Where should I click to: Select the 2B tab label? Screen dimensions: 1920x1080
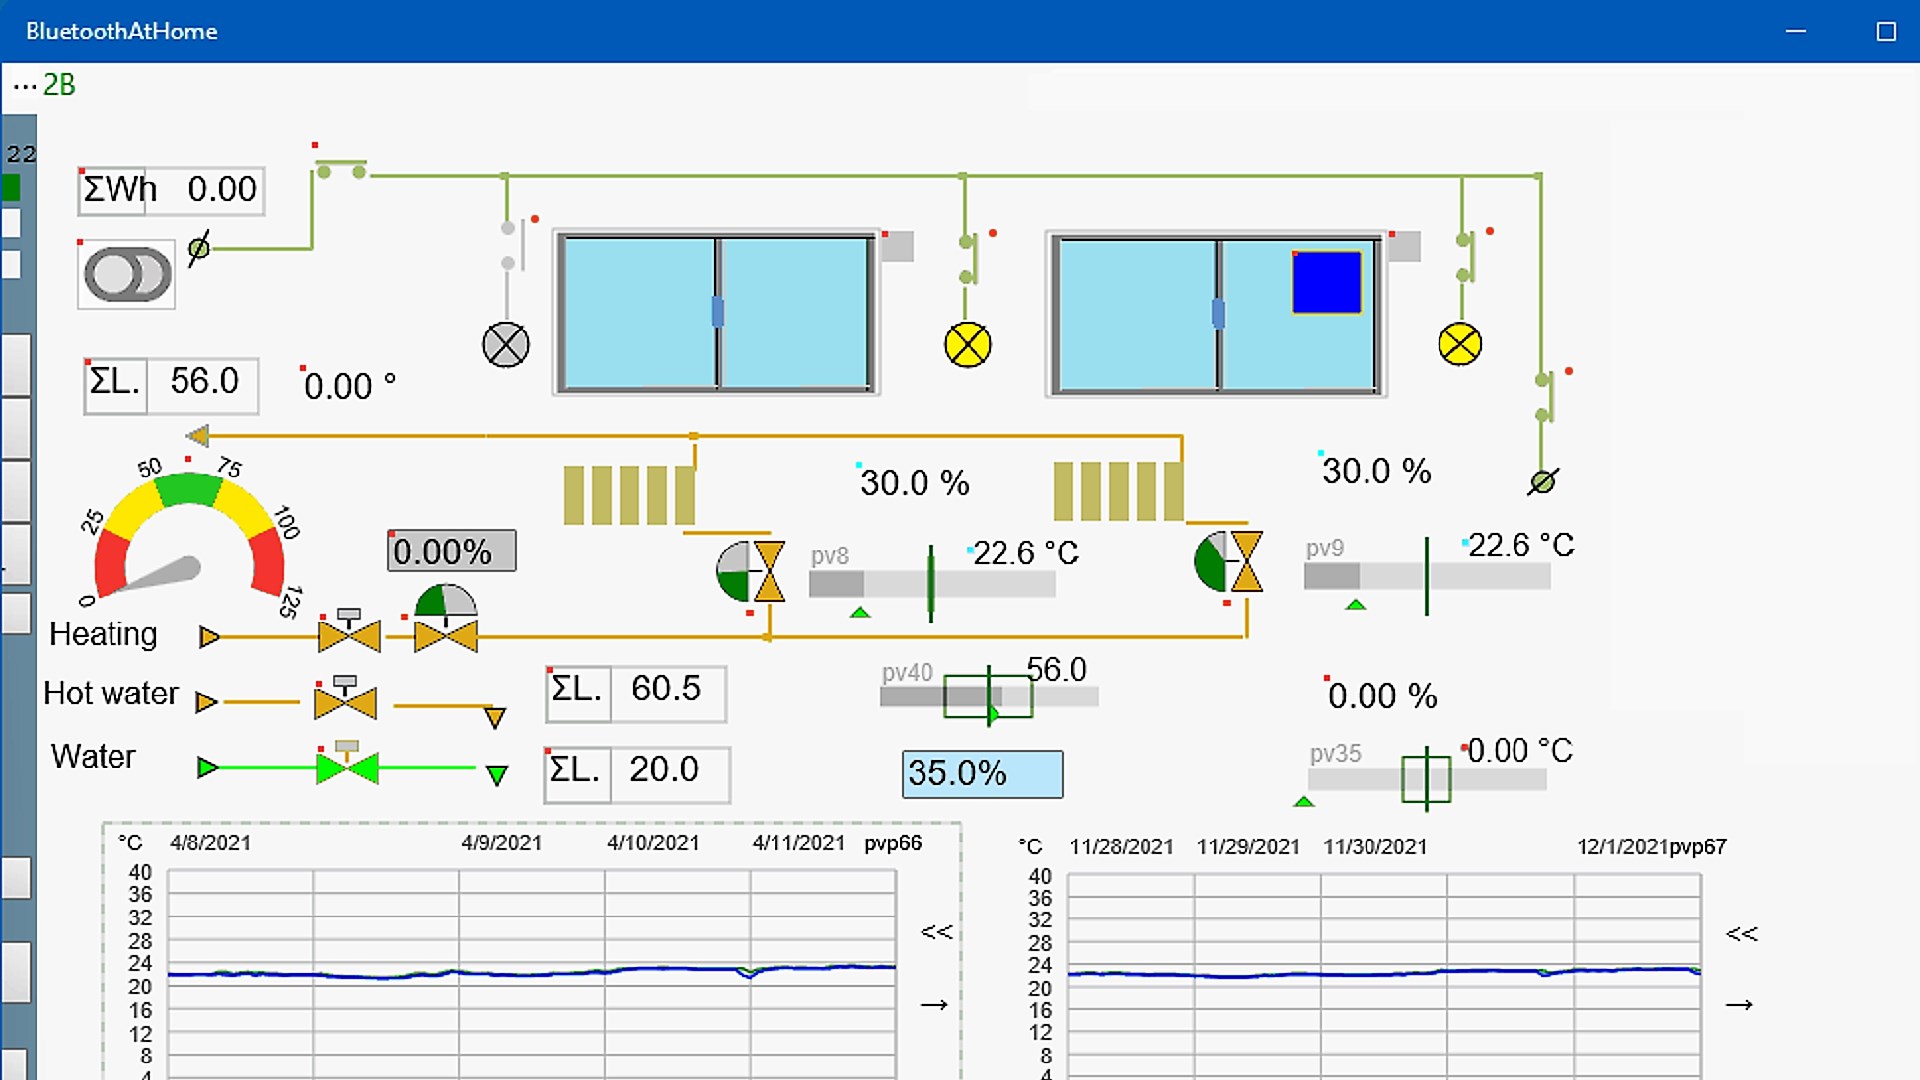pos(59,85)
